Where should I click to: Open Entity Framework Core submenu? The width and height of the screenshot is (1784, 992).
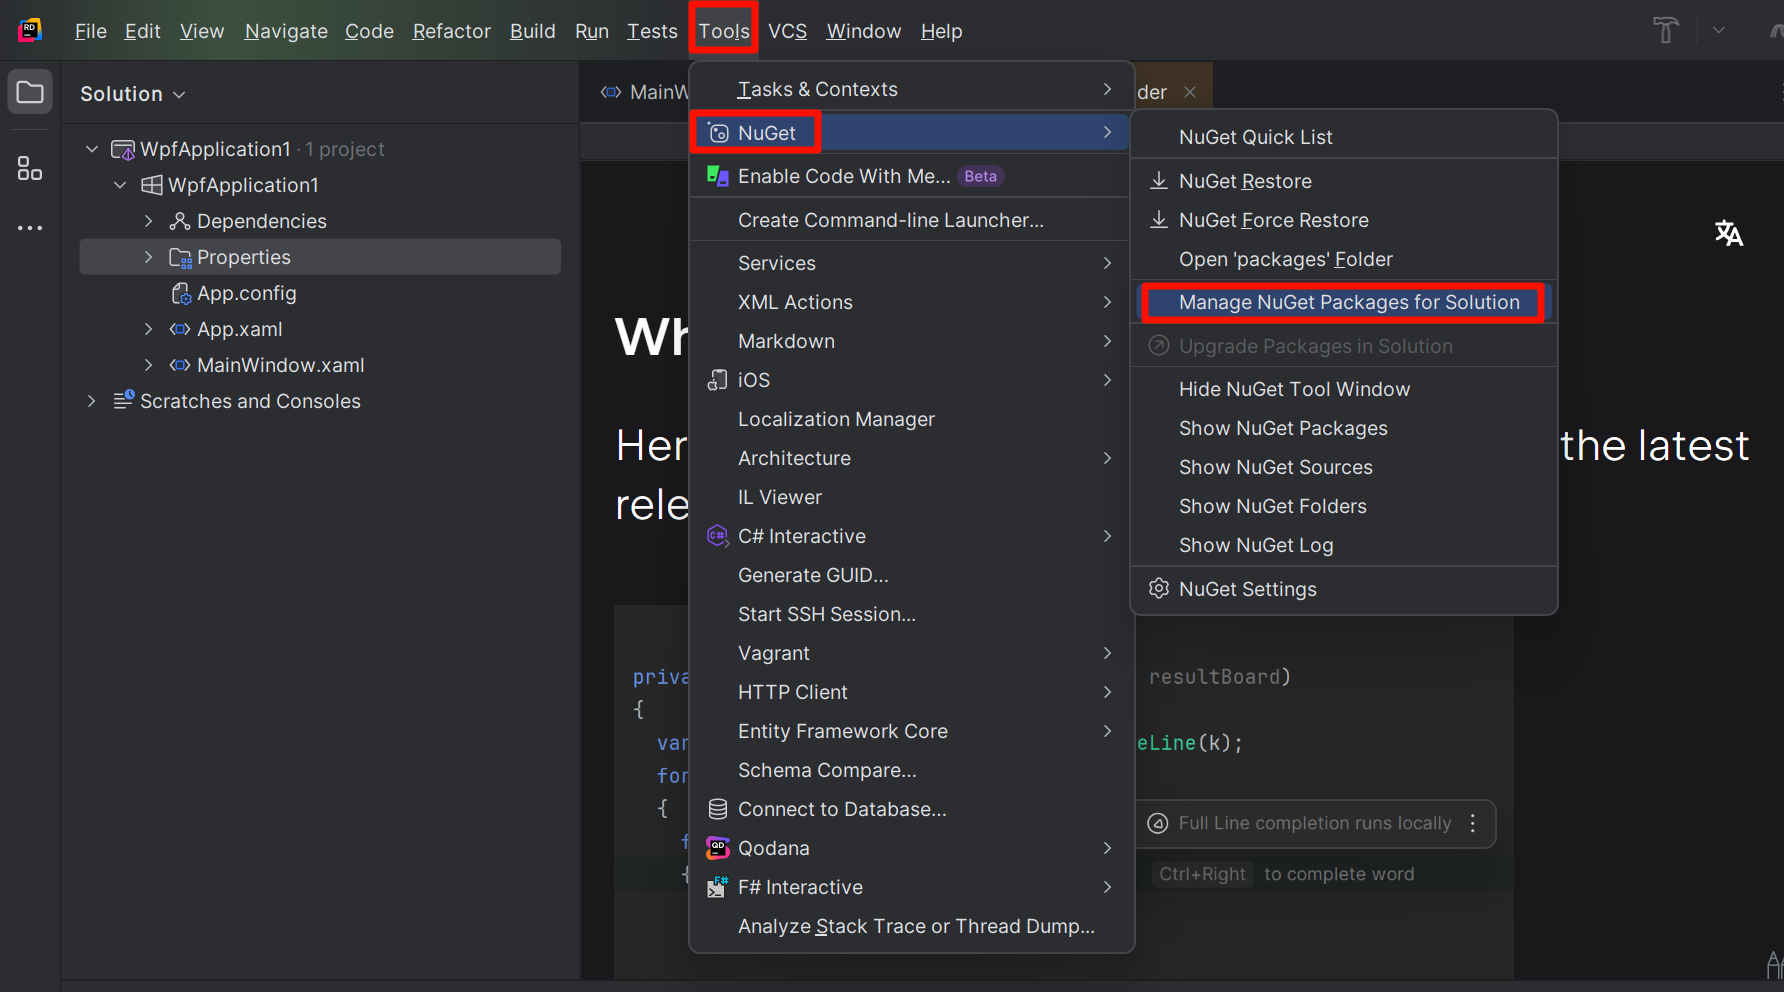(911, 731)
